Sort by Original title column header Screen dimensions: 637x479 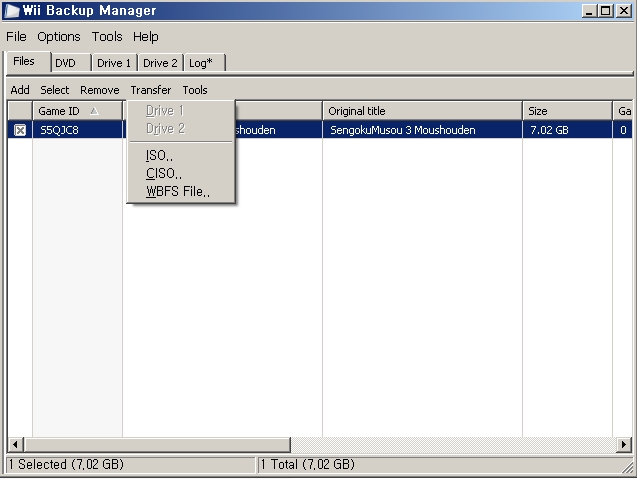(422, 111)
